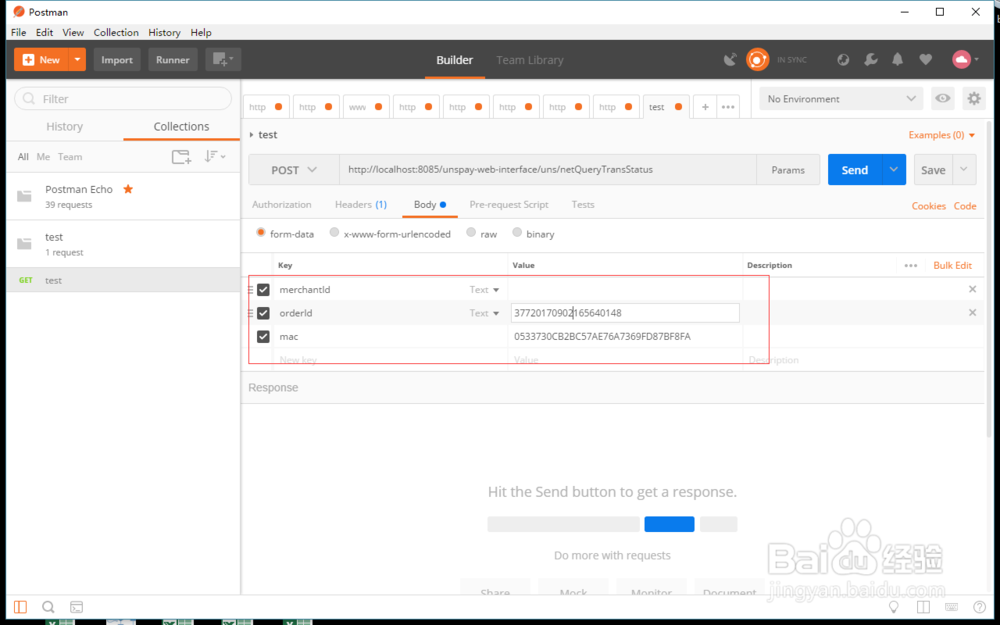Open the Collection menu
1000x625 pixels.
(116, 33)
